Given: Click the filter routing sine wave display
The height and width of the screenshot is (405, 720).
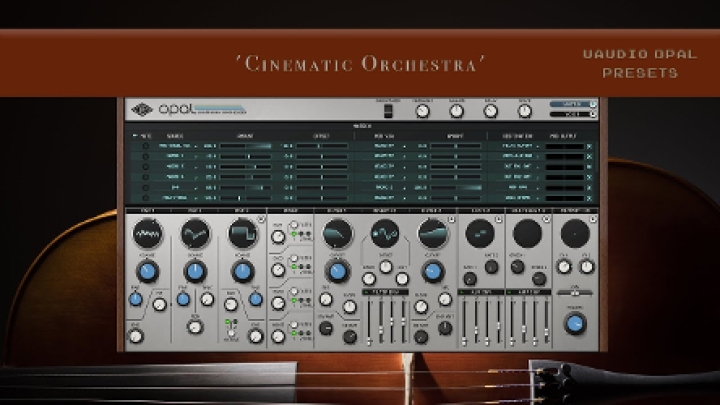Looking at the screenshot, I should point(385,233).
